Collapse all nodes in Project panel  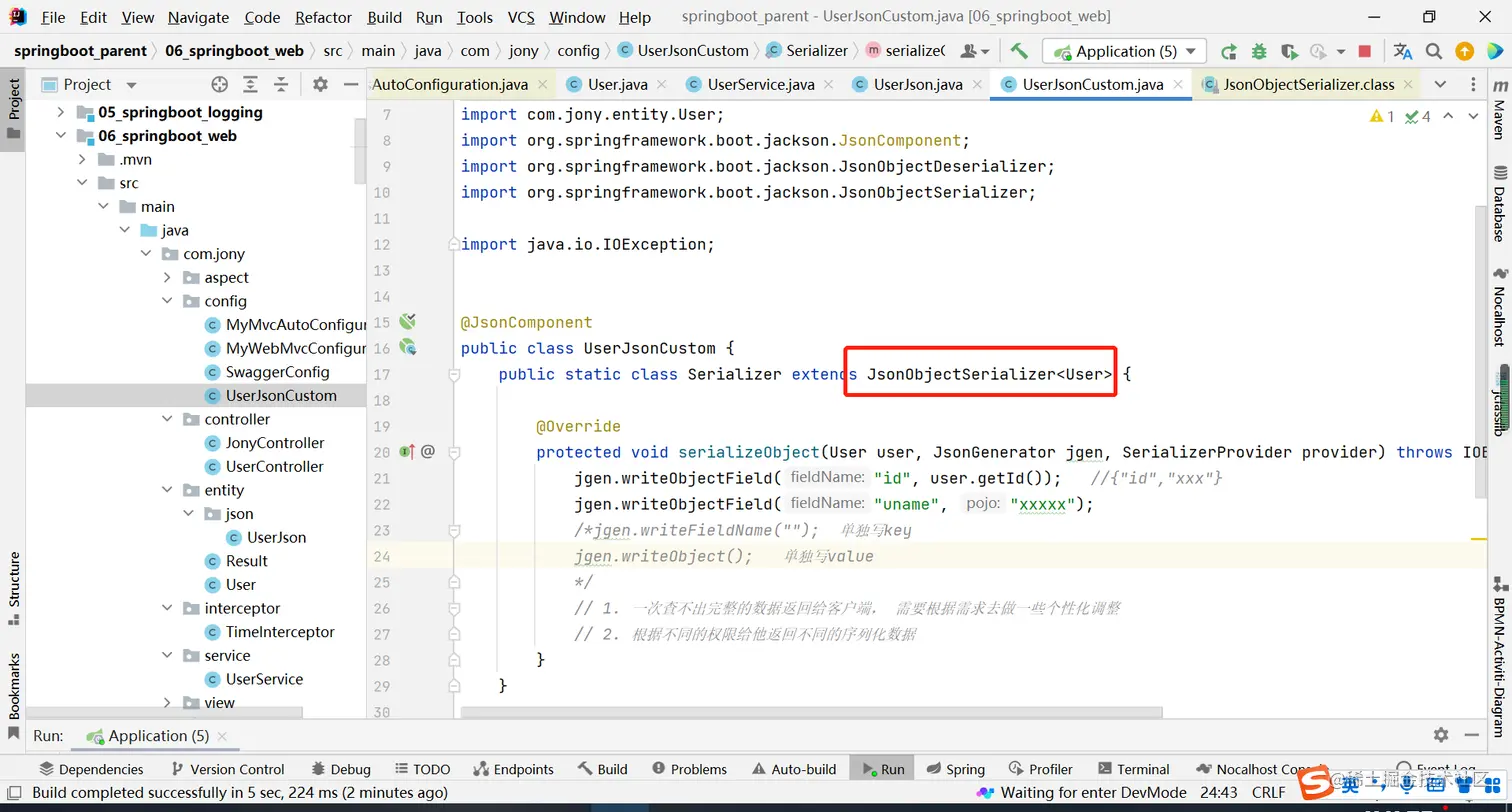(x=282, y=85)
